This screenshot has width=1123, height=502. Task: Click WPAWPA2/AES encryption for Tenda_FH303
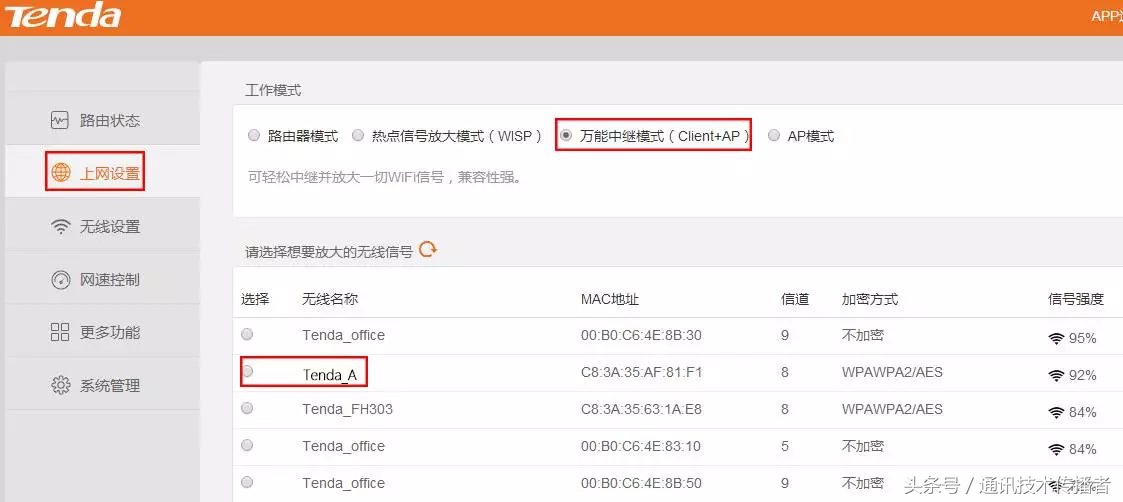(892, 409)
